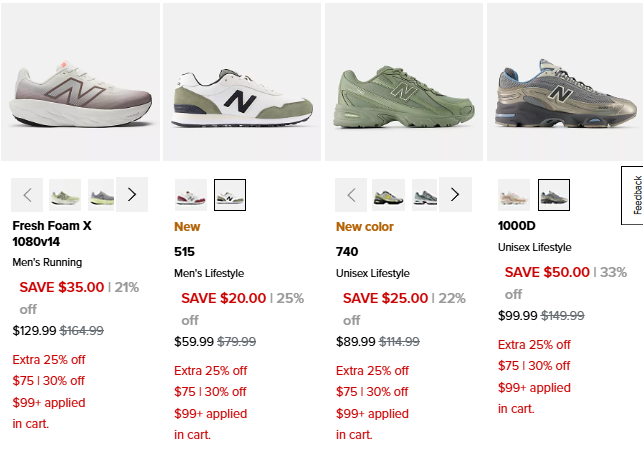643x451 pixels.
Task: Select the light green 1080v14 color swatch
Action: [x=65, y=194]
